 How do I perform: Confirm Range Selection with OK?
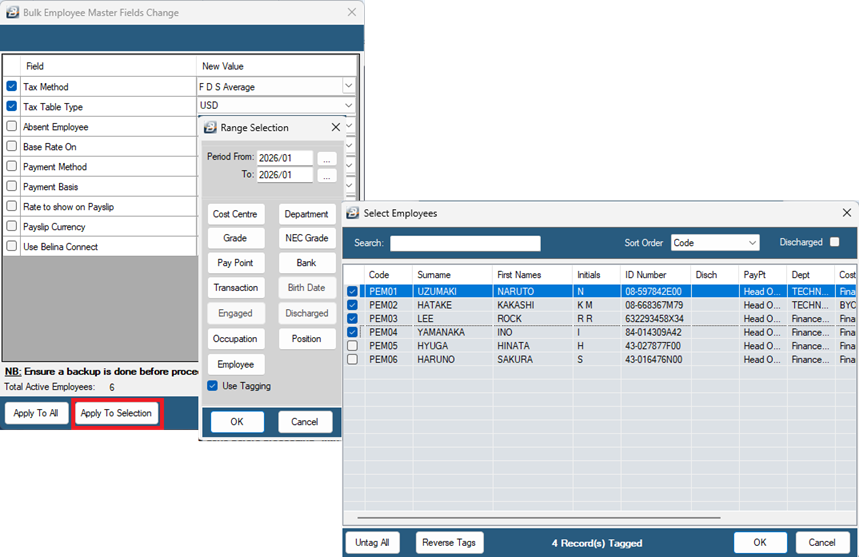237,422
